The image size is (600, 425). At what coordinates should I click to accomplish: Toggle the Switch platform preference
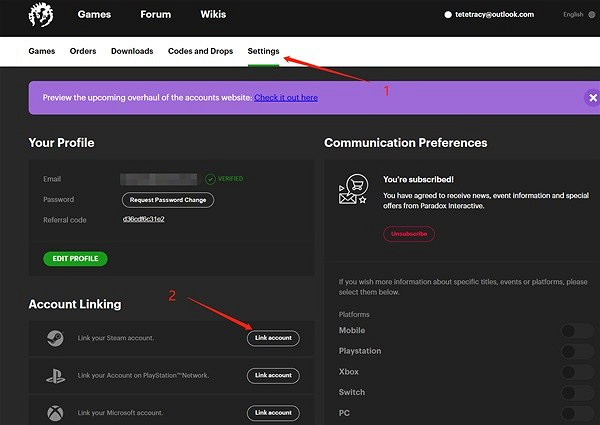click(x=579, y=392)
